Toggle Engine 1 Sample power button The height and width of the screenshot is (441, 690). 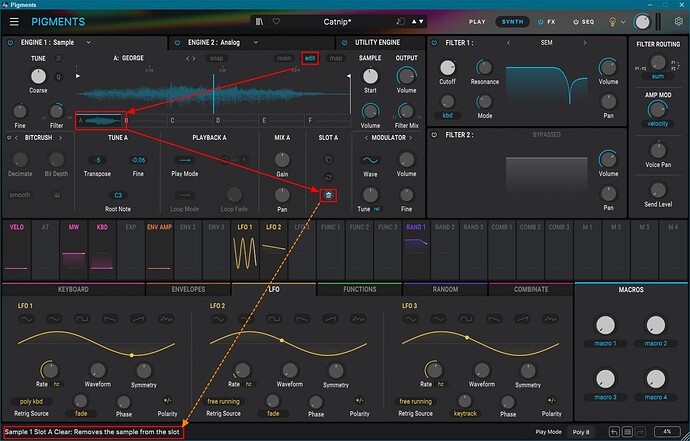click(10, 44)
